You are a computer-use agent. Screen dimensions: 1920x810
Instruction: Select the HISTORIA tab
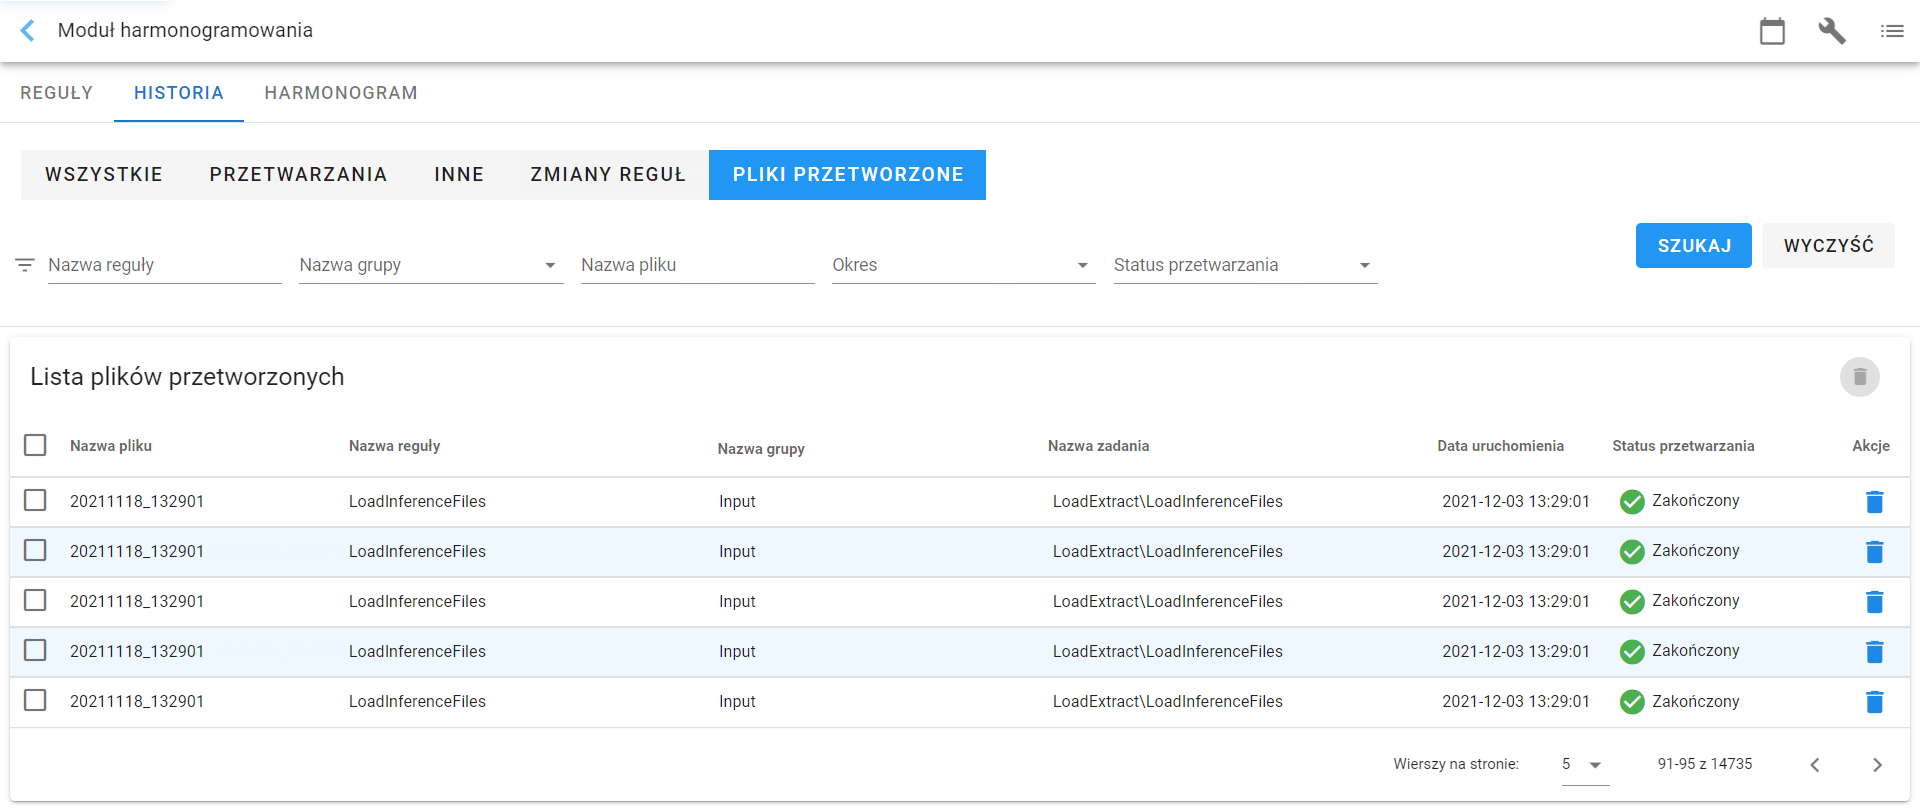(179, 93)
